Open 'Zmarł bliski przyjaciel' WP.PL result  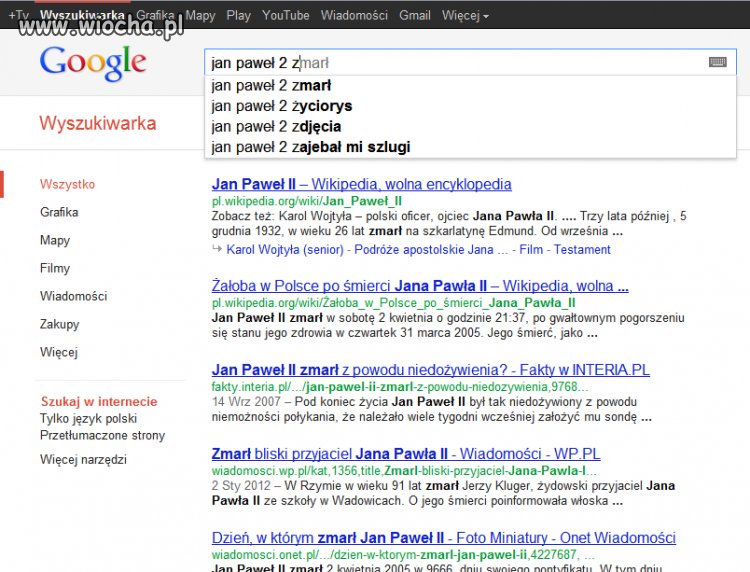tap(406, 453)
